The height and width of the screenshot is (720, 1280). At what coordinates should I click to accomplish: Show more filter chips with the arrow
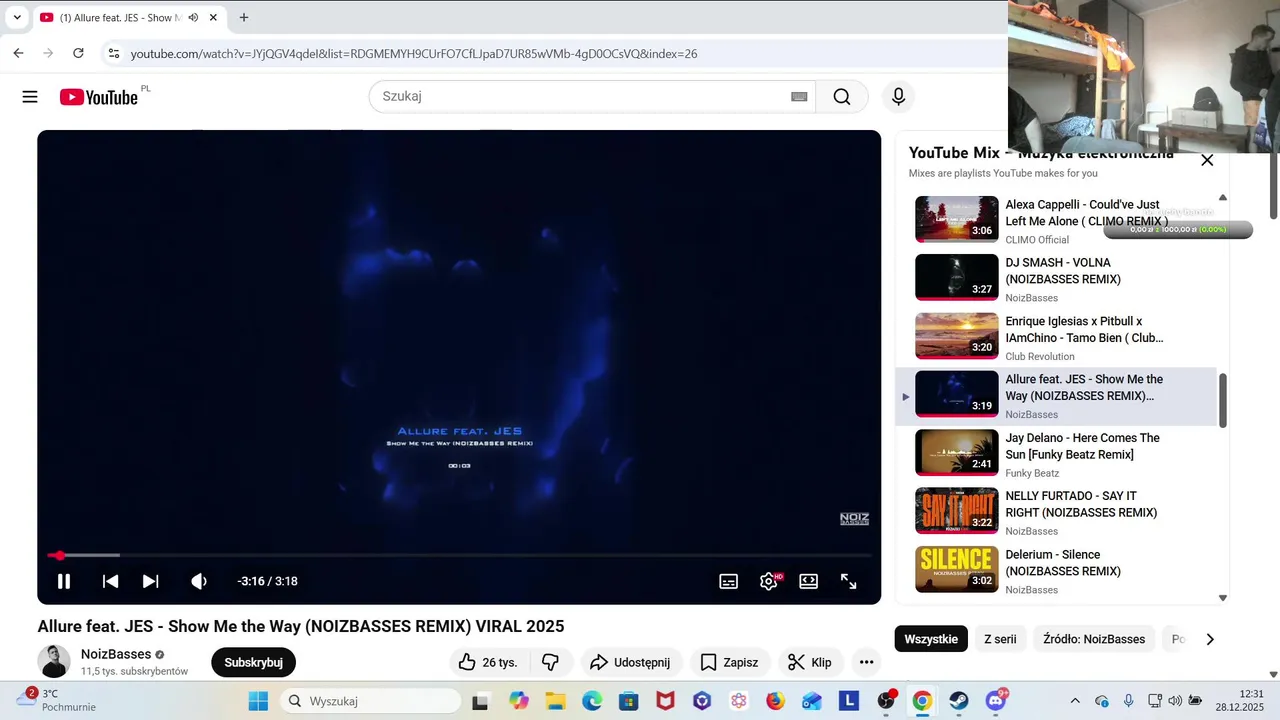(1210, 639)
